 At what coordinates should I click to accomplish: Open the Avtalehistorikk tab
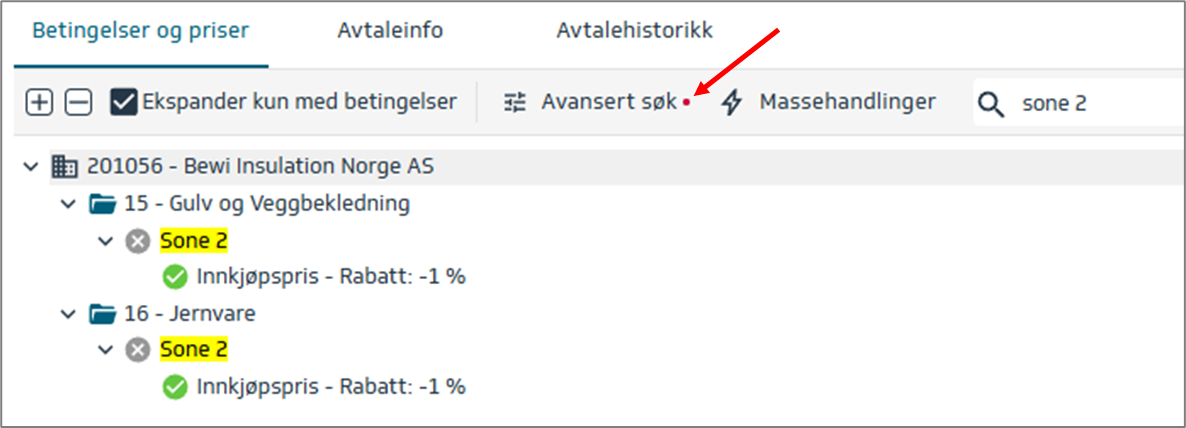[x=634, y=31]
